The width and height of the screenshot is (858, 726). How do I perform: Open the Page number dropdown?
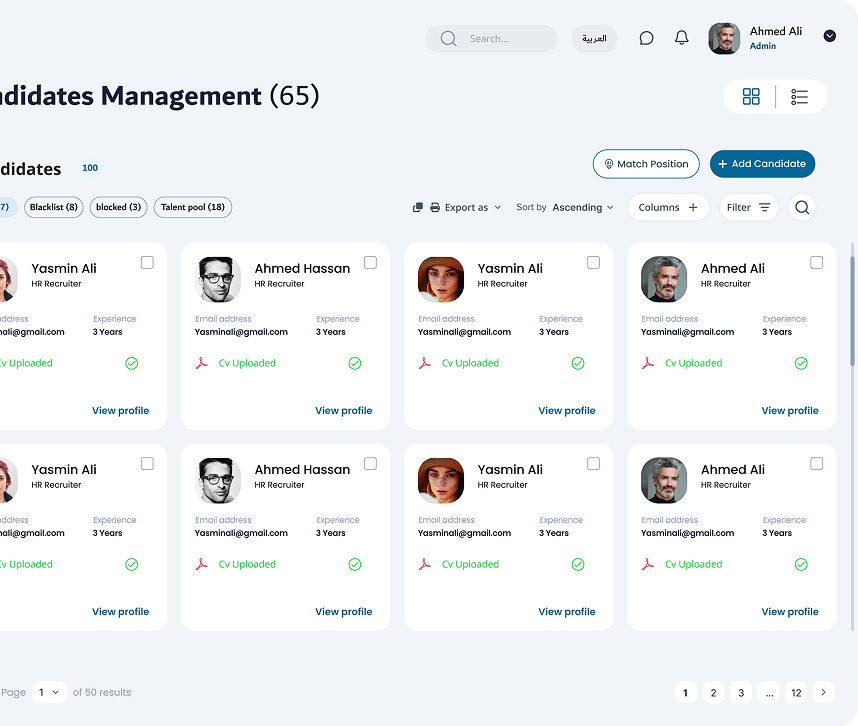[x=49, y=692]
